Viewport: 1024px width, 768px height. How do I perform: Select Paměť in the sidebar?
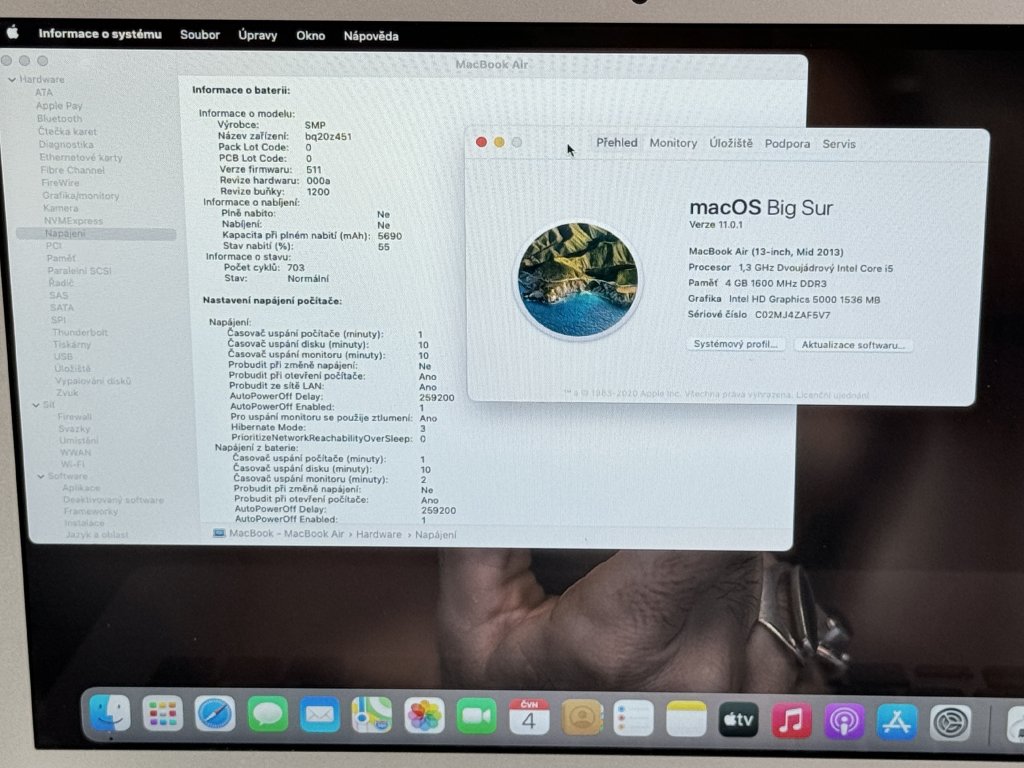click(61, 258)
